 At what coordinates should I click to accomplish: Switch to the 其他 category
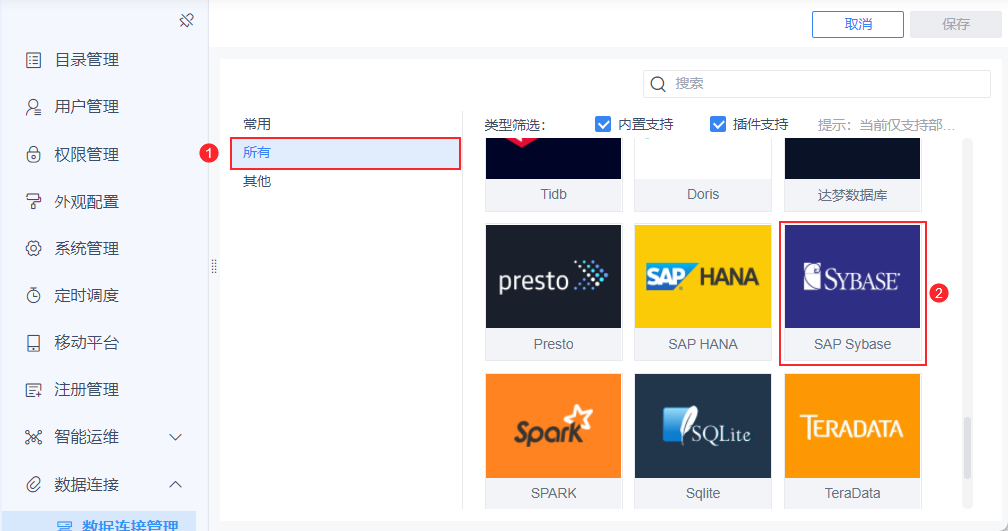[x=257, y=181]
